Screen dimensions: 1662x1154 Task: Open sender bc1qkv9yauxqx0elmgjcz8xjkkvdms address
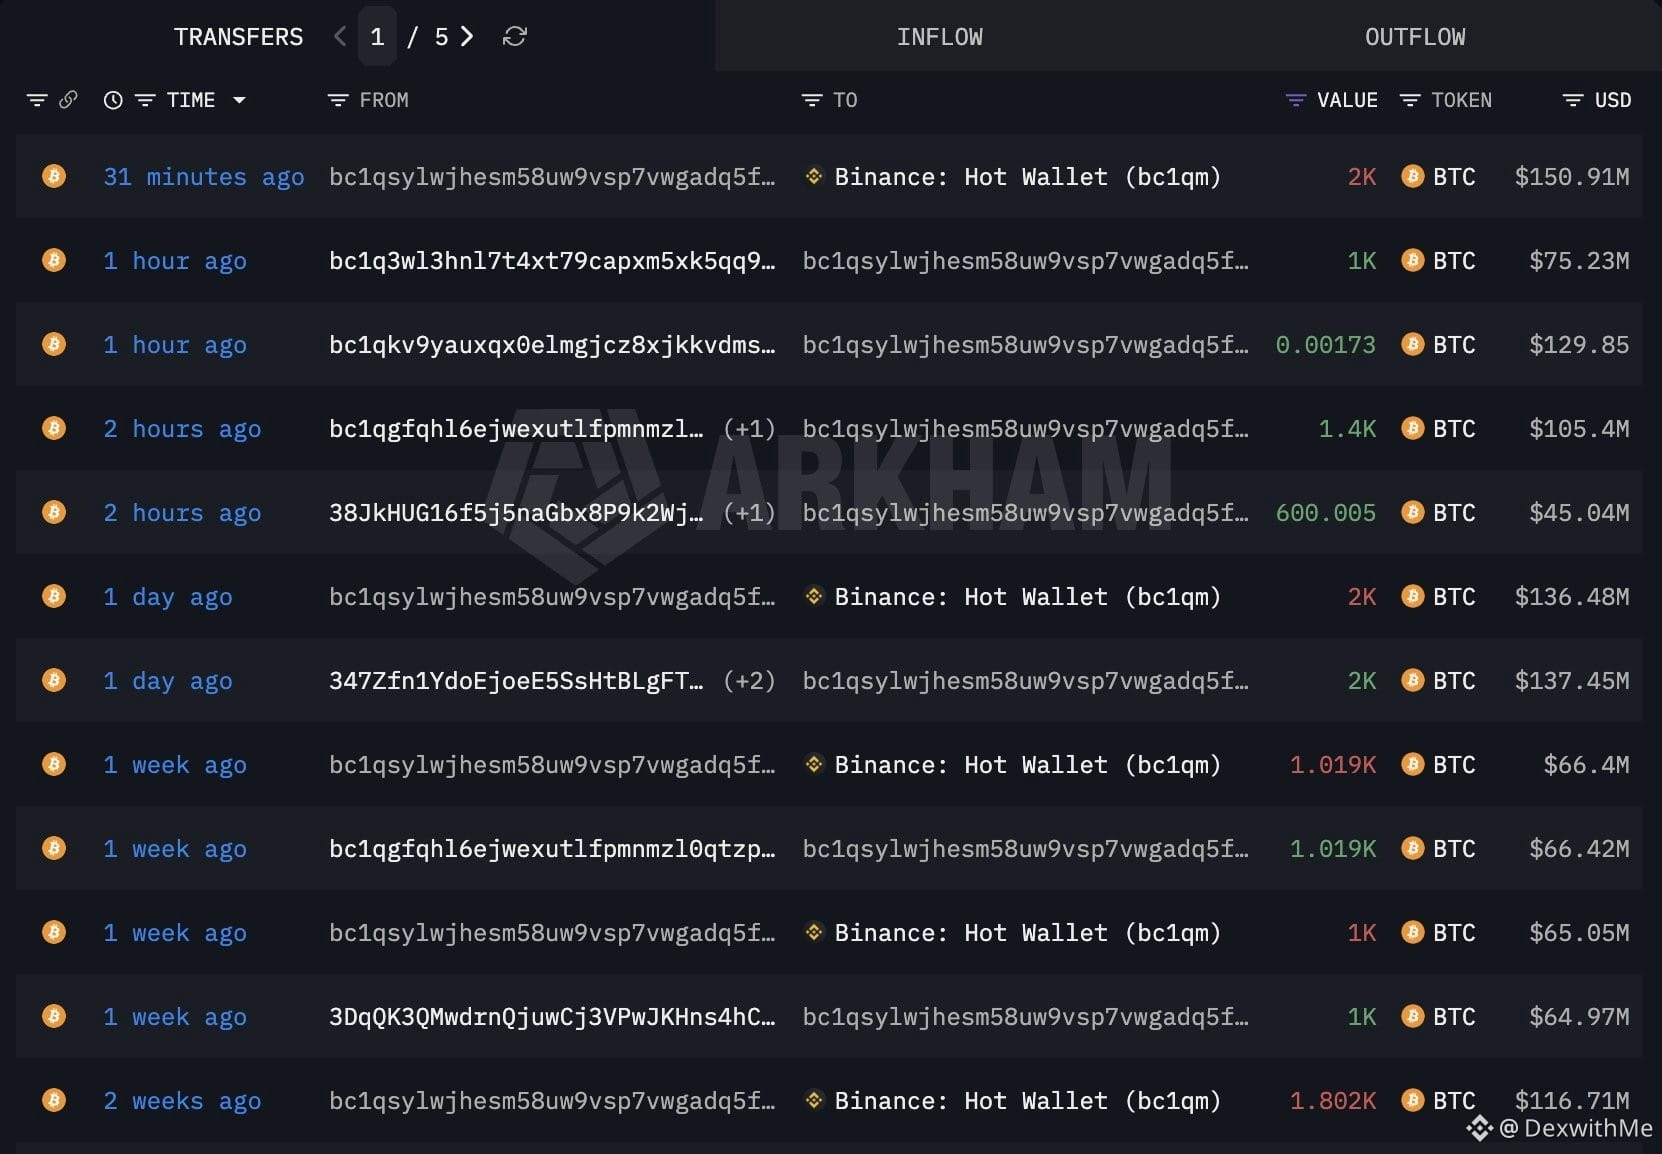[x=552, y=345]
